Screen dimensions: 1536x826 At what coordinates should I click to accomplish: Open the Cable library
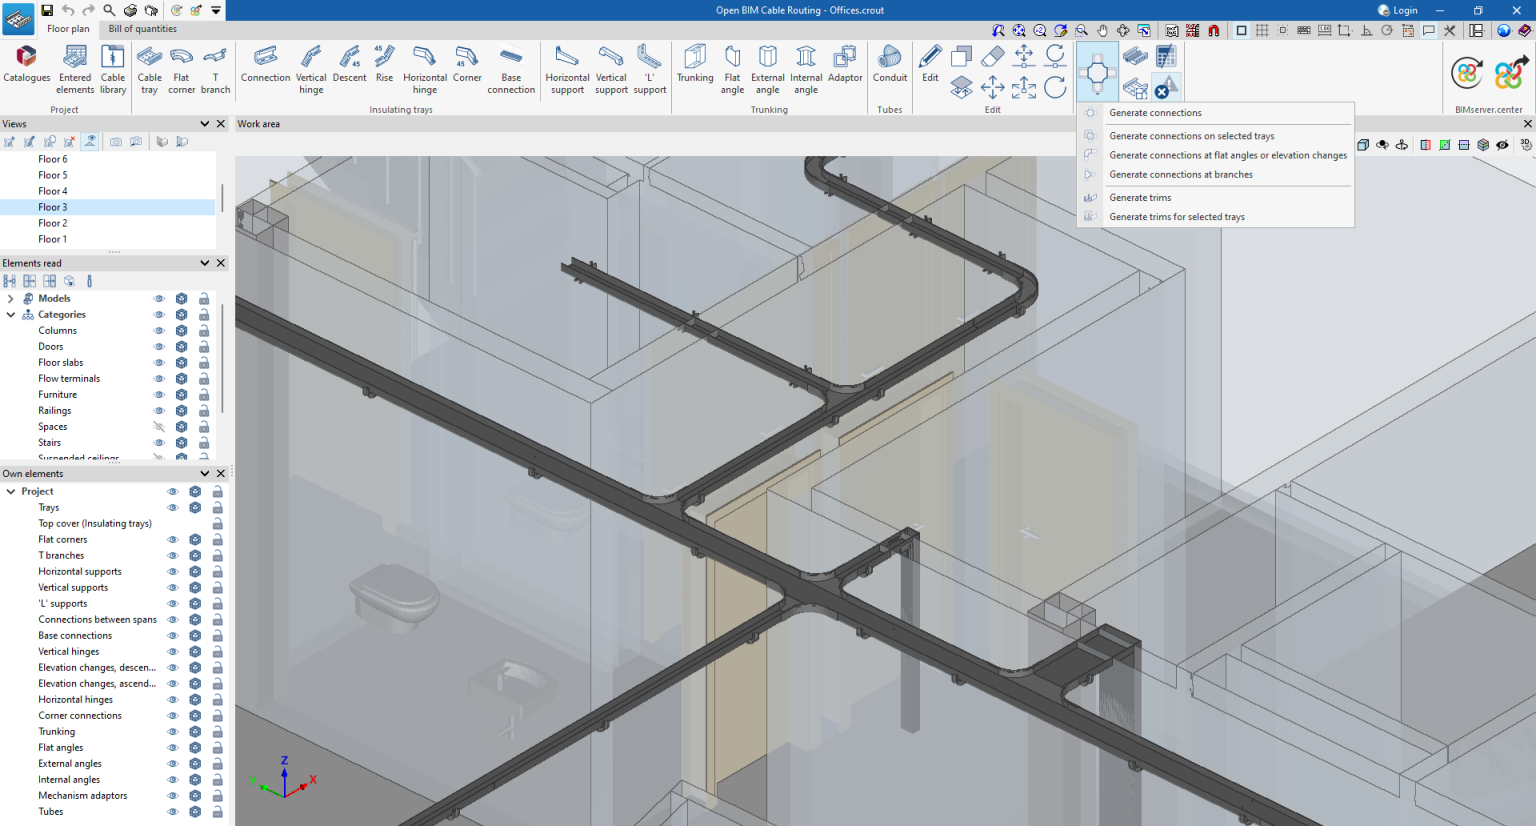pos(113,67)
